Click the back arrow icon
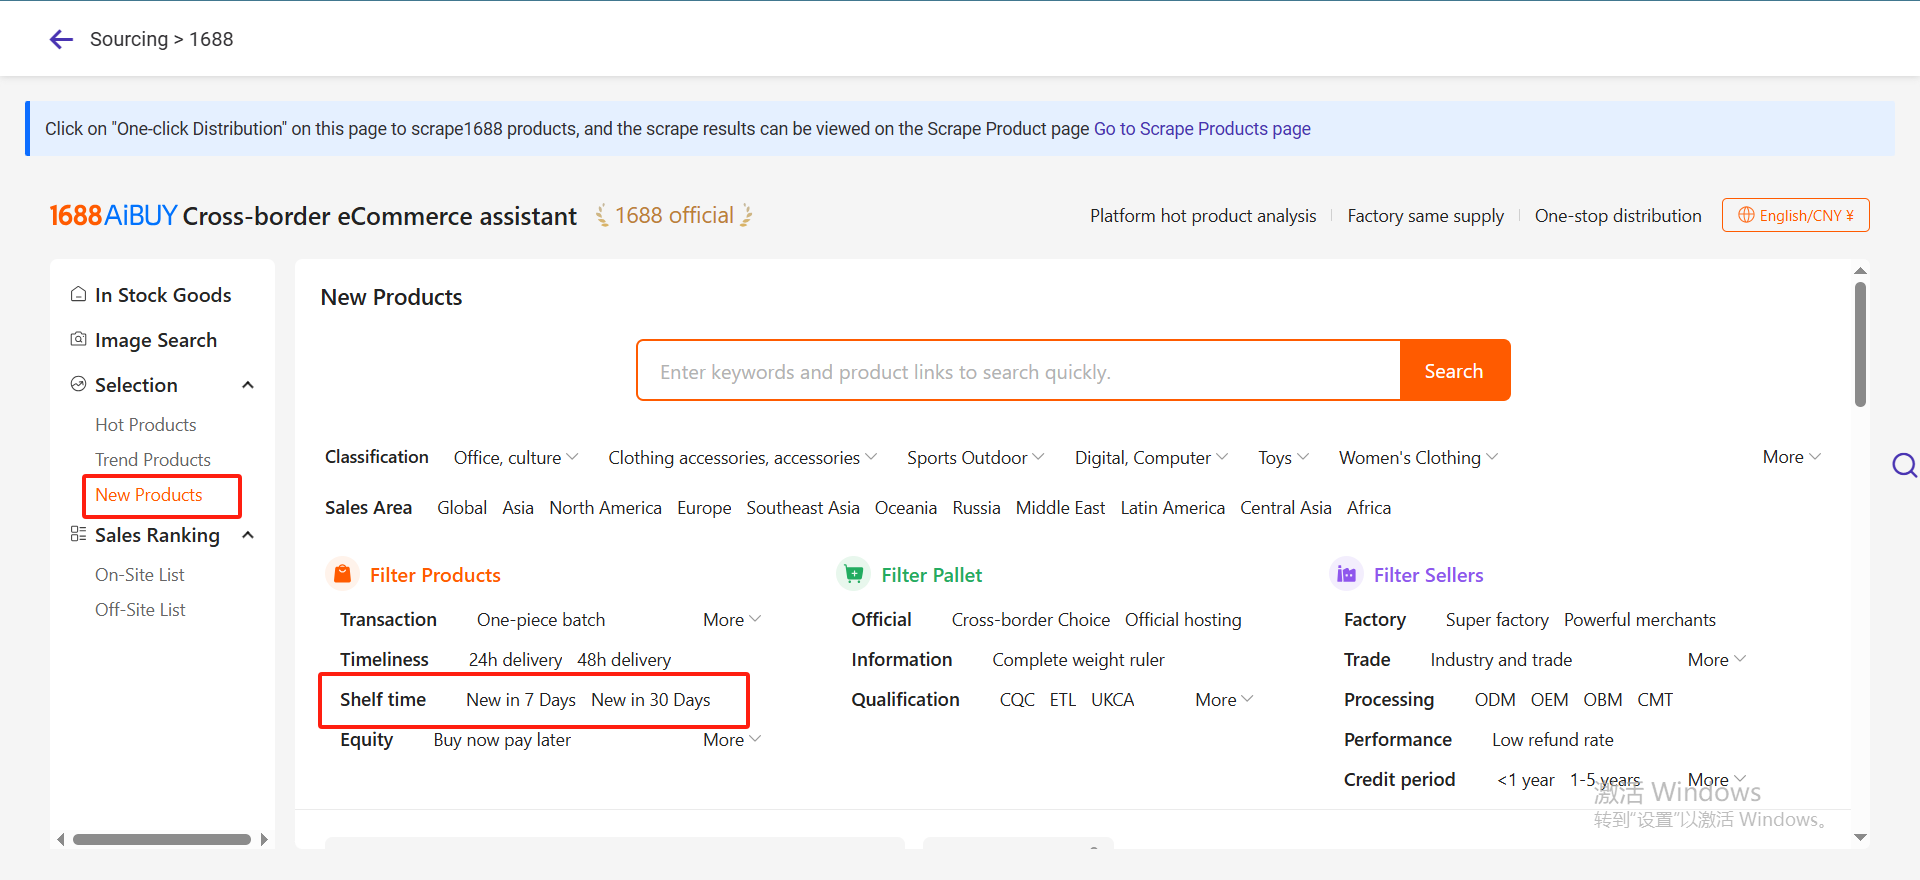This screenshot has width=1920, height=880. coord(61,39)
